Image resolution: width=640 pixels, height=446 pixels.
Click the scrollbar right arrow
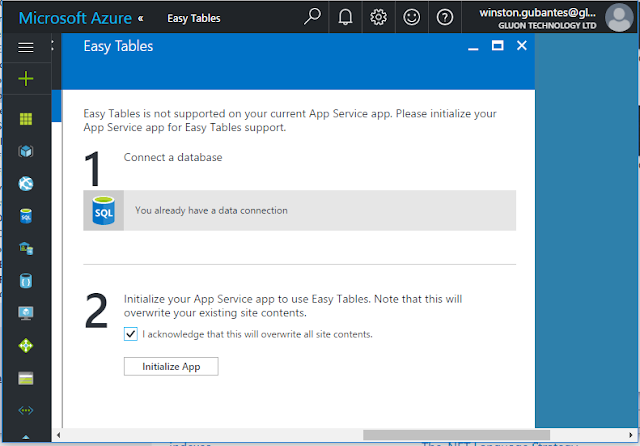tap(630, 435)
